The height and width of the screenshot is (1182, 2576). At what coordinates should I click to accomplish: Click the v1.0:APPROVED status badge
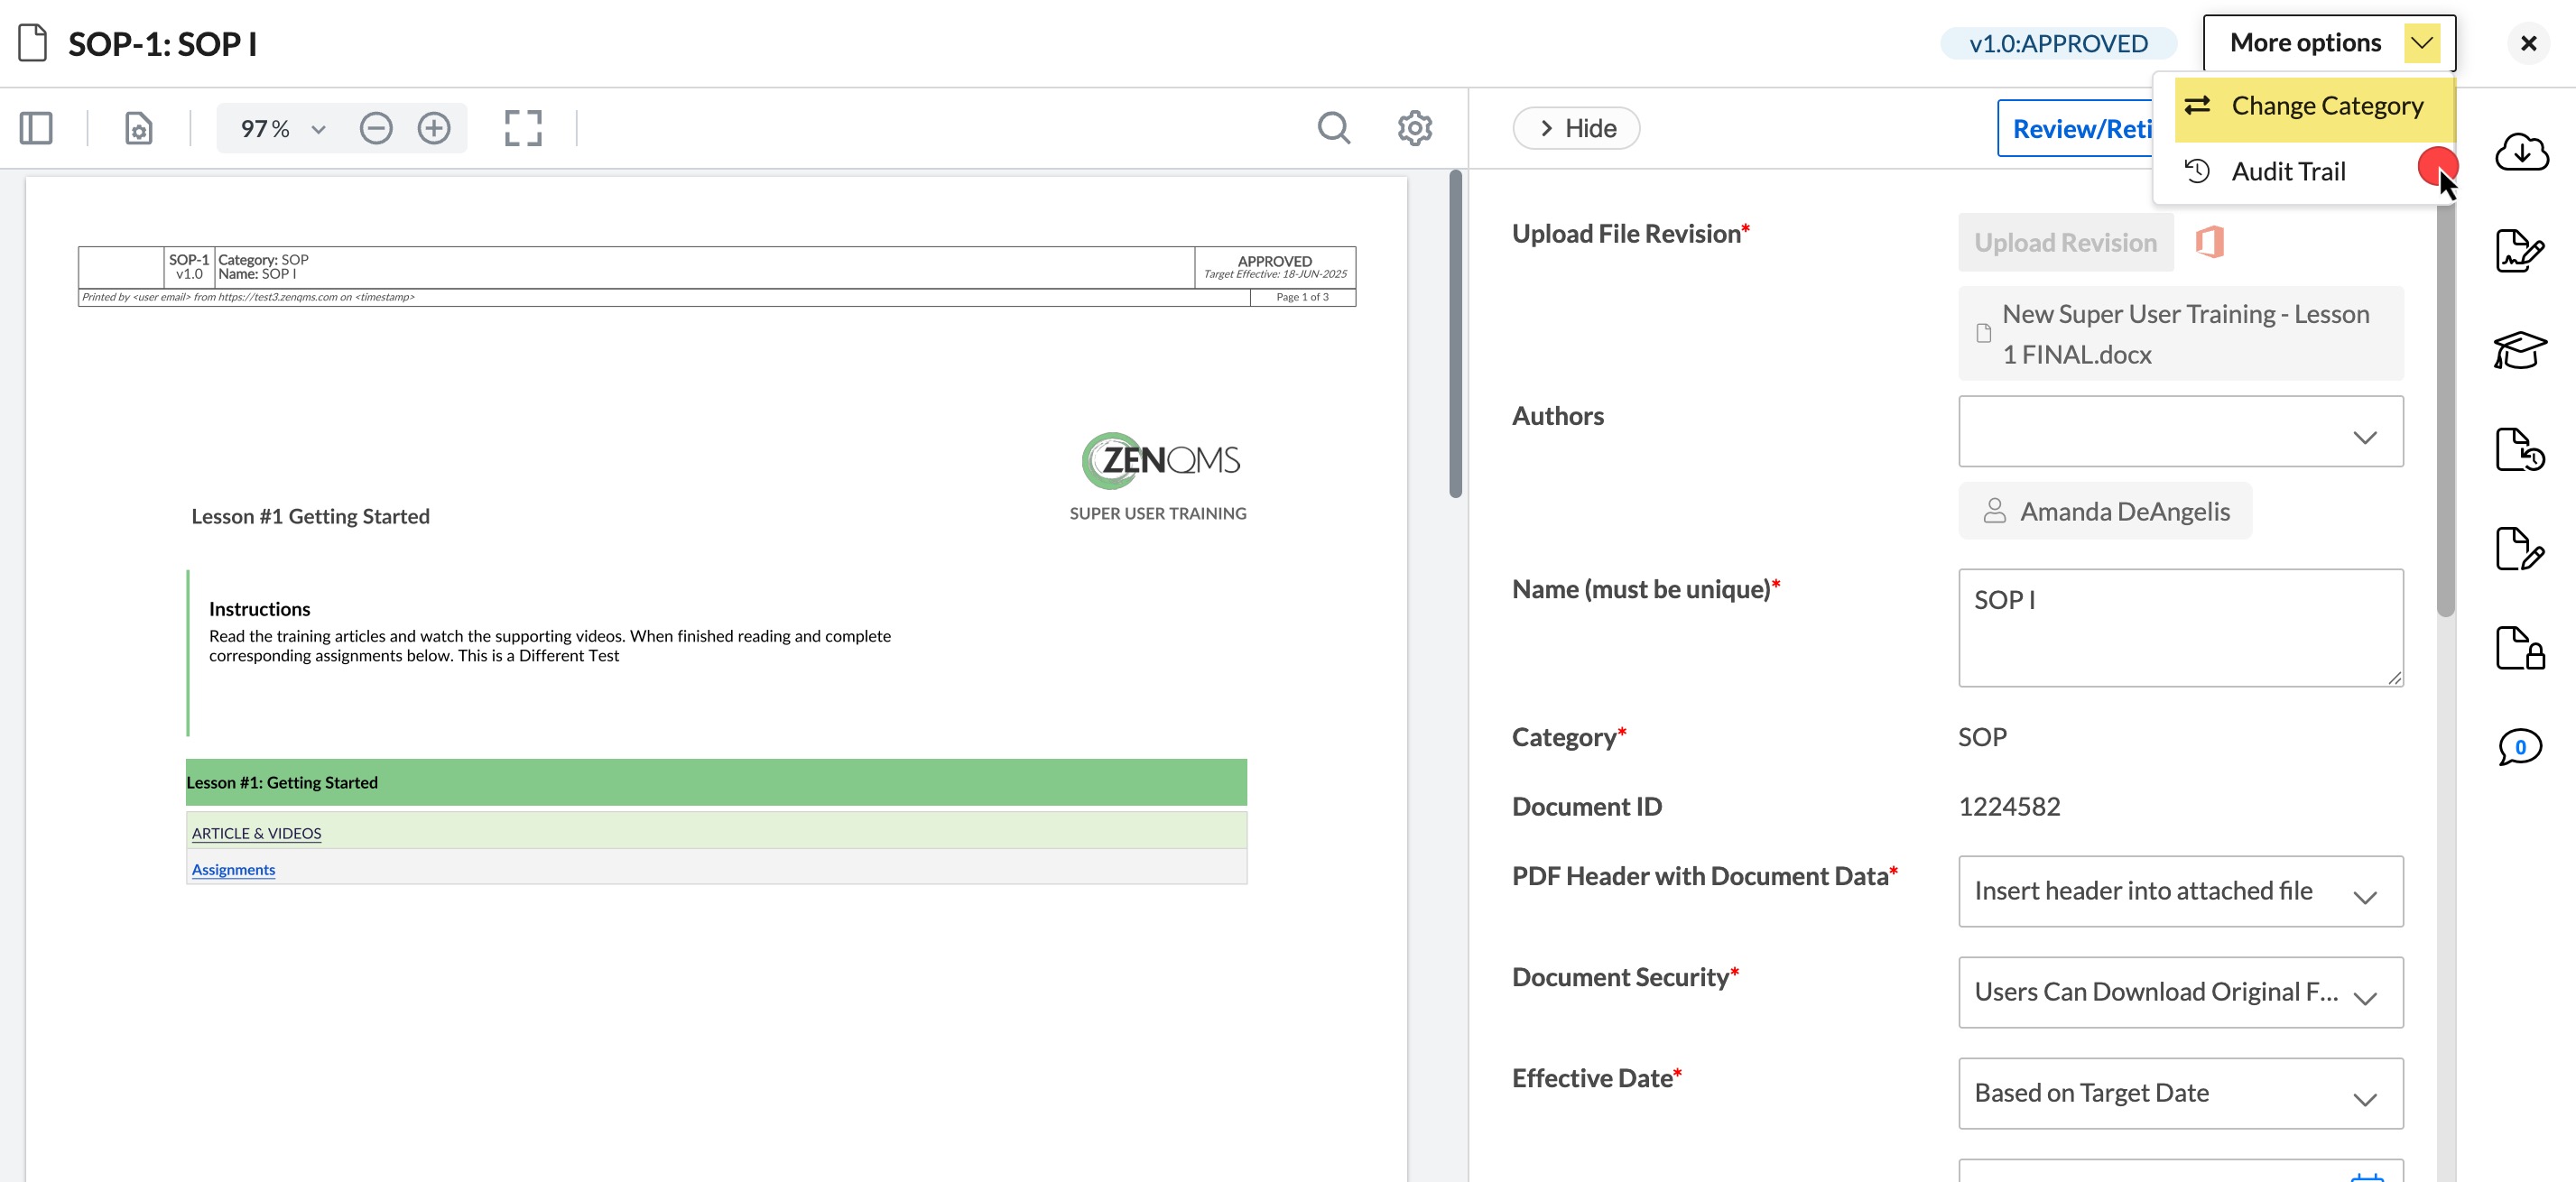pos(2058,43)
